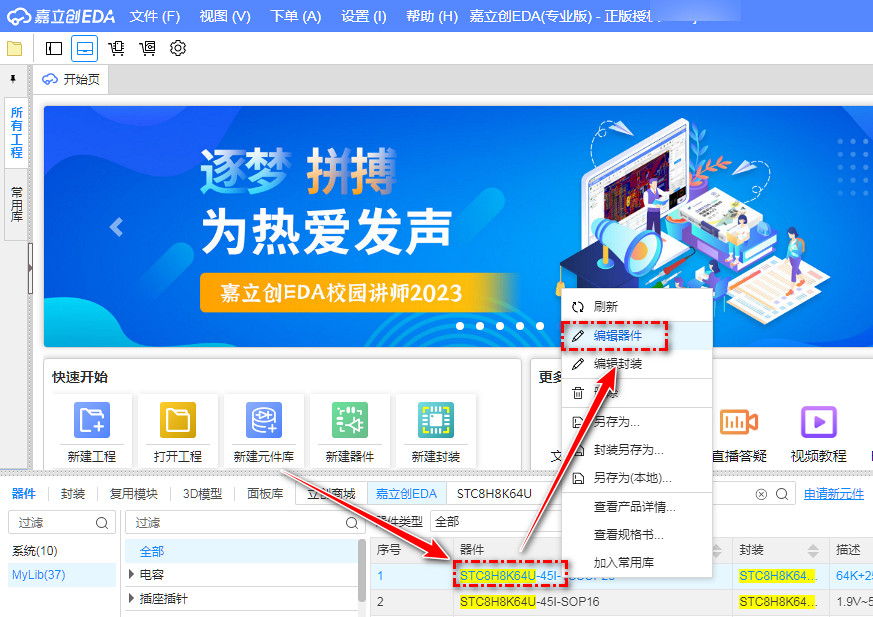The image size is (873, 617).
Task: Choose 编辑封装 in the context menu
Action: 636,364
